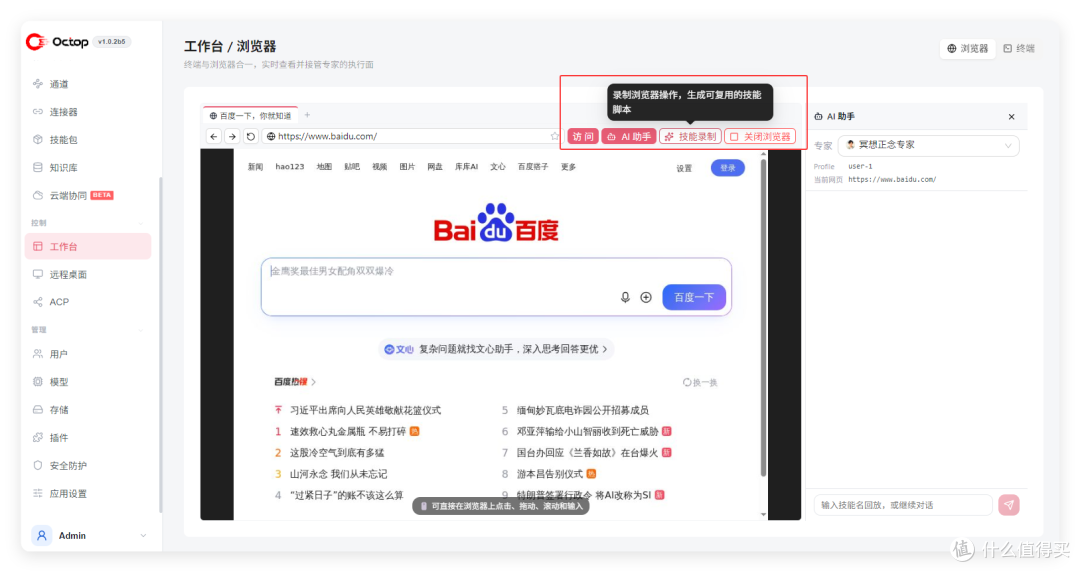
Task: Open hao123 link on Baidu
Action: point(289,167)
